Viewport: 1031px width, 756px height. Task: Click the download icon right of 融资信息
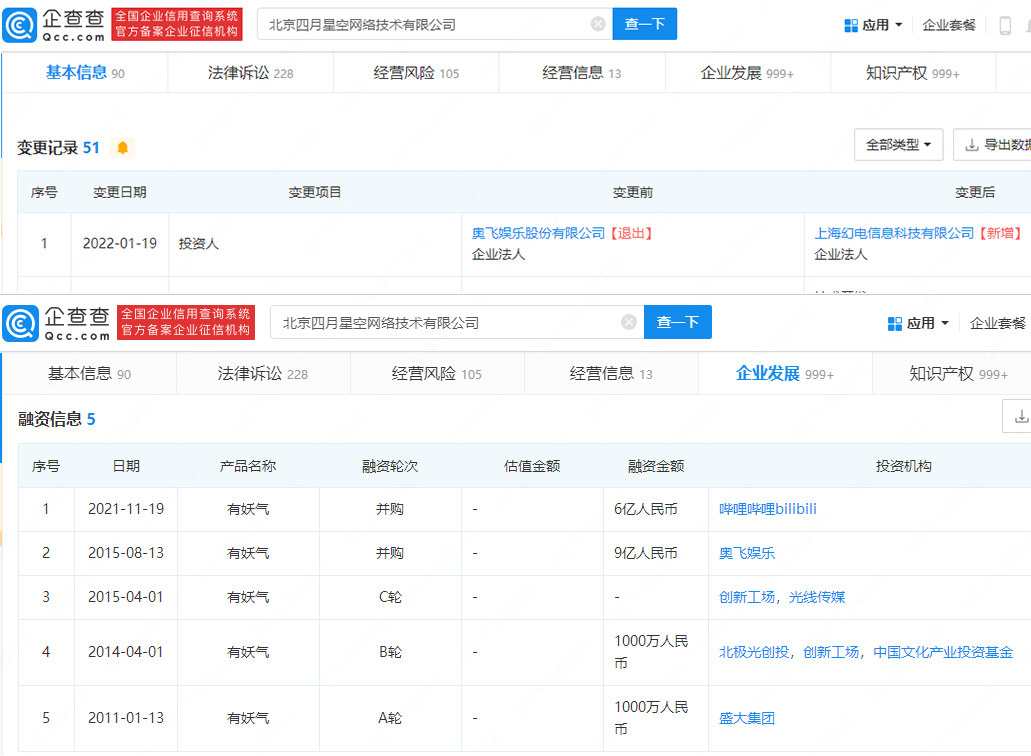click(1020, 416)
